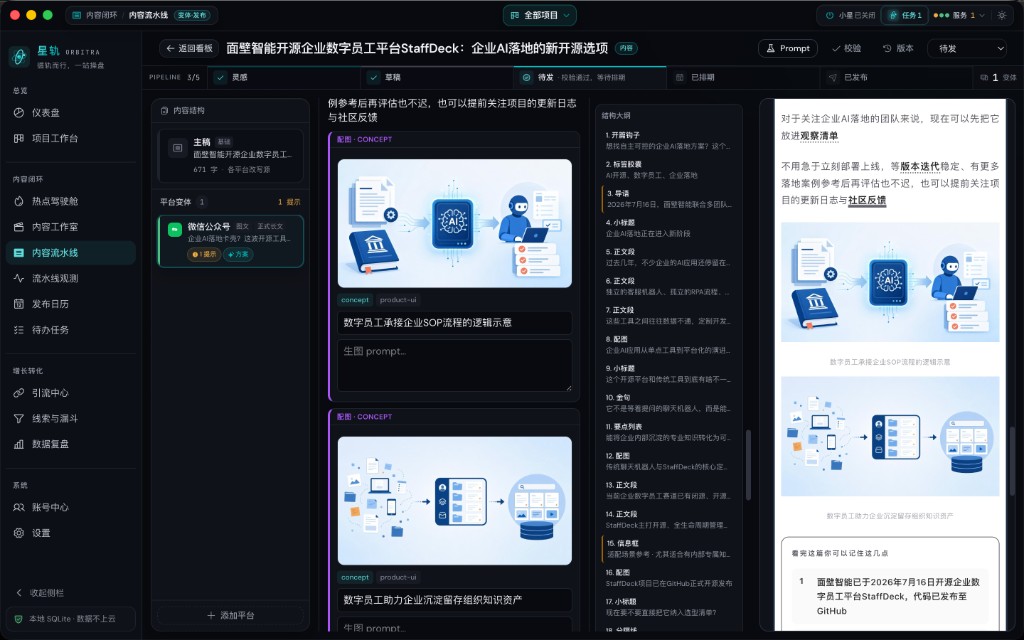Edit caption 数字员工助力企业沉淀留存组织知识资产
Image resolution: width=1024 pixels, height=640 pixels.
click(x=455, y=600)
